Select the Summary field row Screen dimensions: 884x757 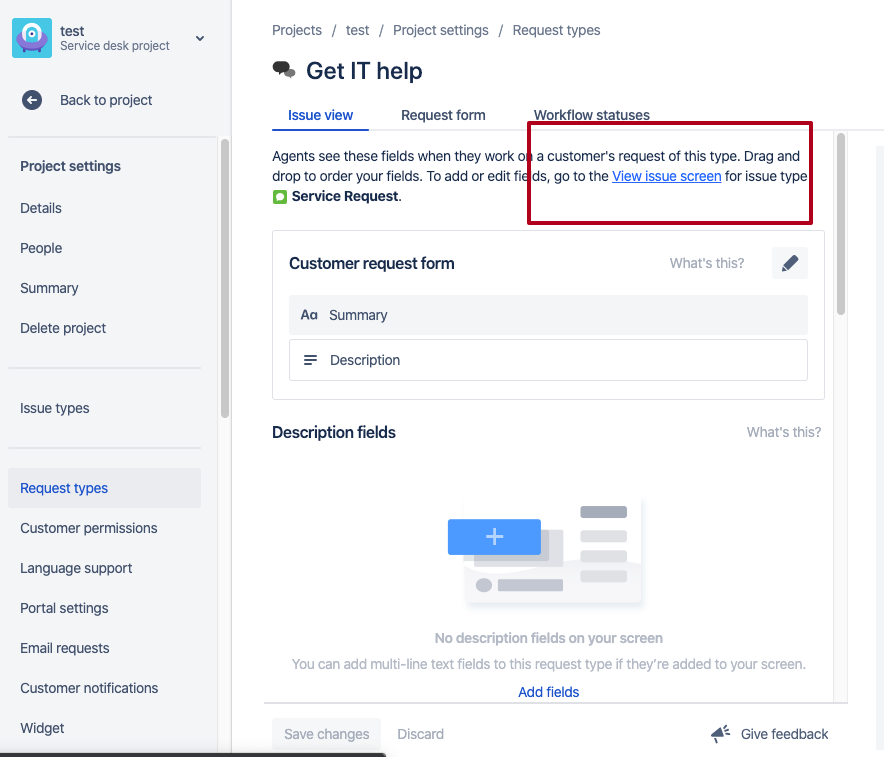coord(548,315)
